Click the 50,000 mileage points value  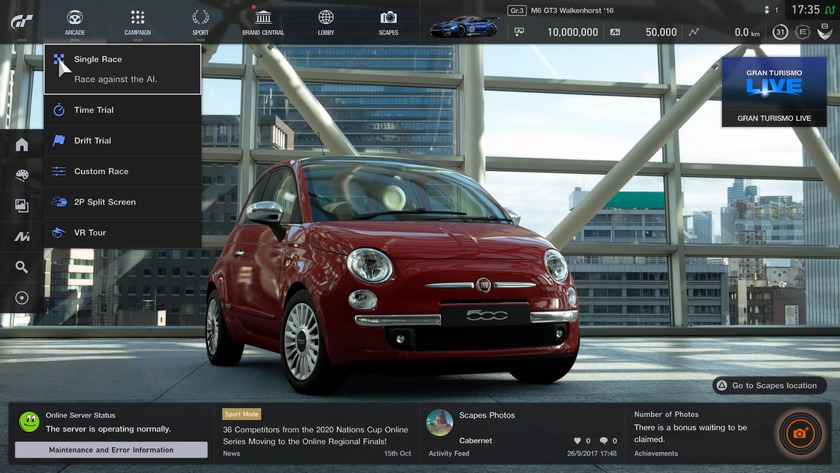click(x=661, y=32)
